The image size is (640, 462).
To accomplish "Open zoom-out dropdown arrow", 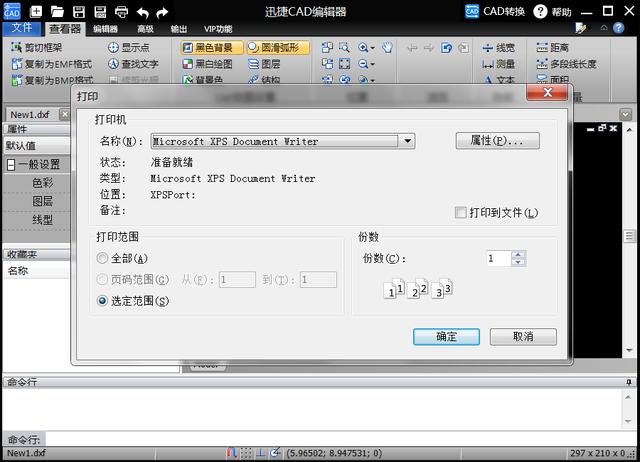I will pyautogui.click(x=372, y=64).
